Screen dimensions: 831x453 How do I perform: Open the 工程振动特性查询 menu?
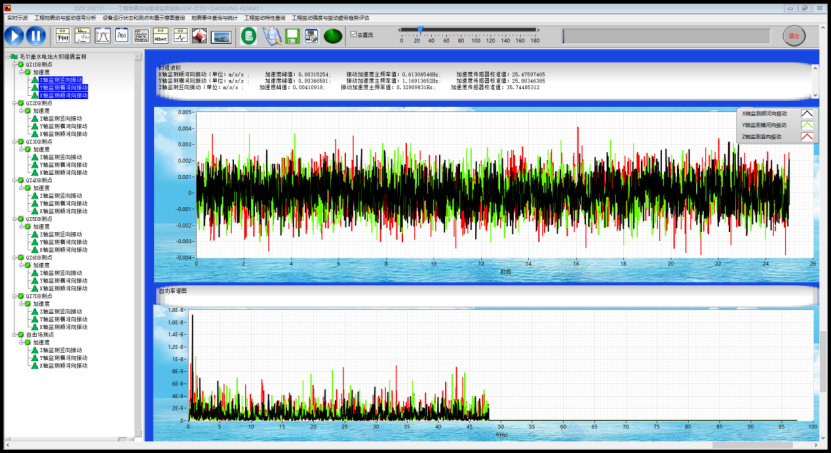[264, 18]
